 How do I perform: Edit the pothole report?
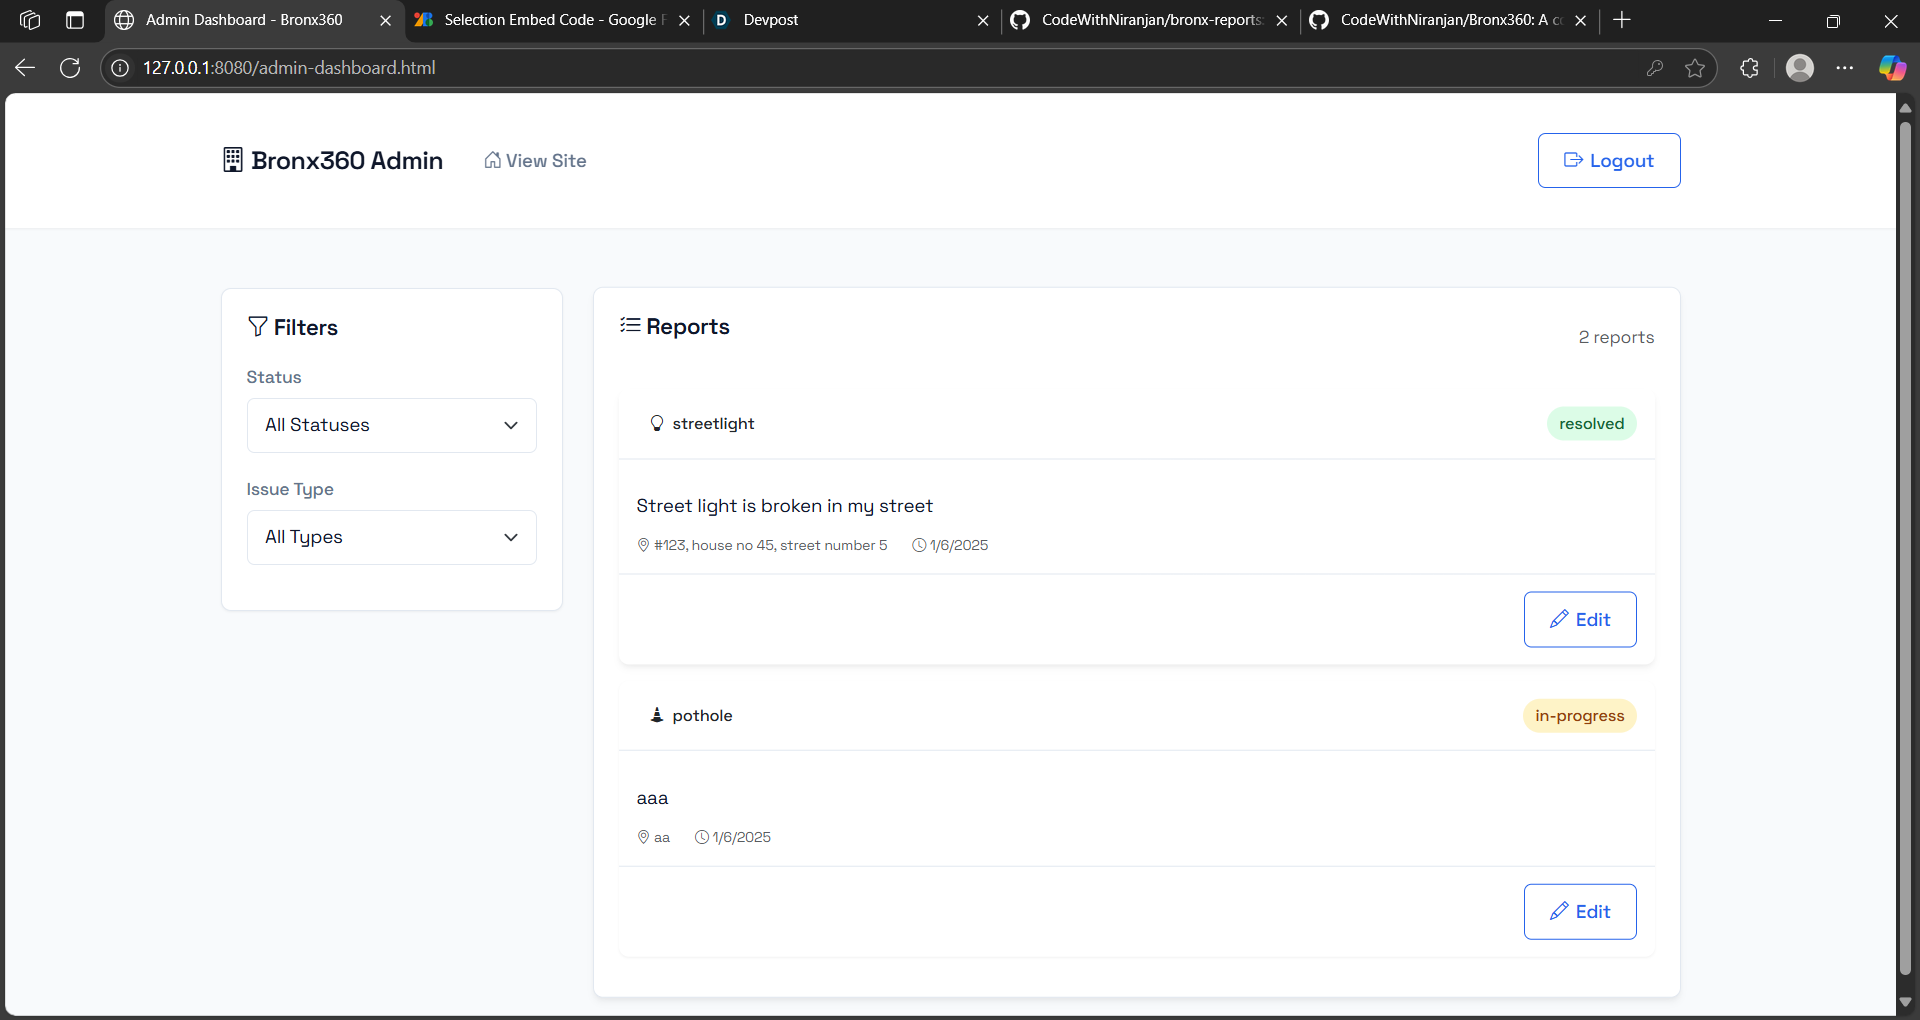click(x=1580, y=912)
